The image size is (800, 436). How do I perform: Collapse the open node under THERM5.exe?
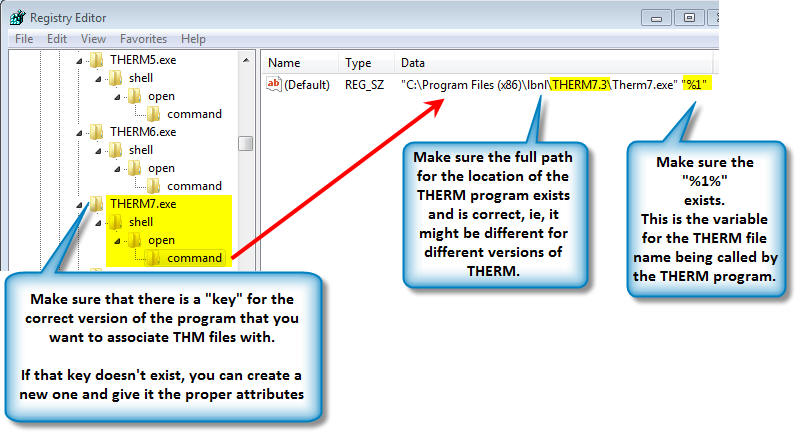coord(117,97)
